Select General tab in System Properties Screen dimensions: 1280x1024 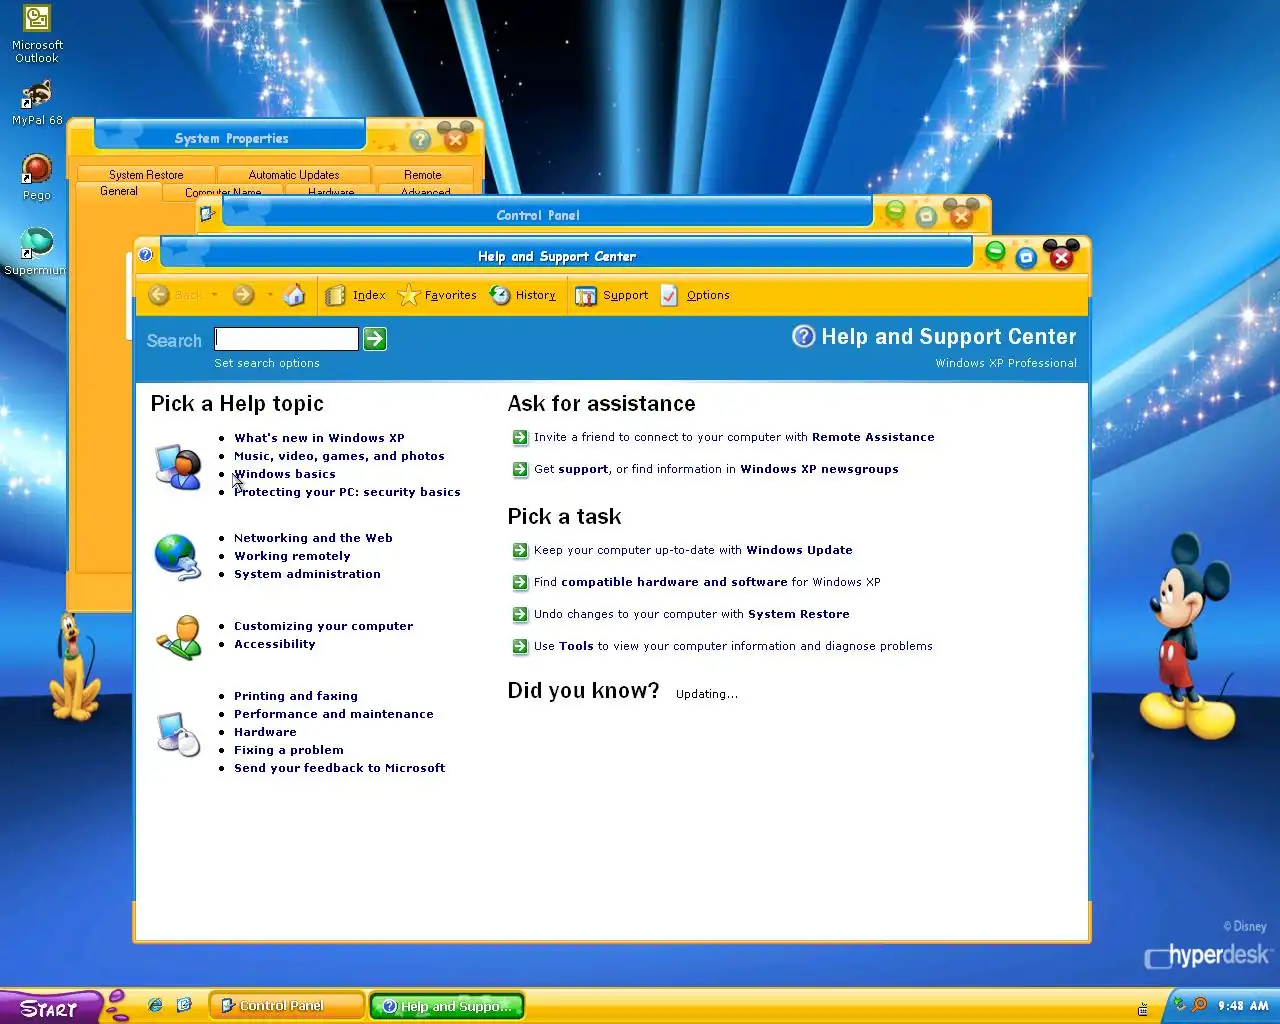pyautogui.click(x=119, y=191)
